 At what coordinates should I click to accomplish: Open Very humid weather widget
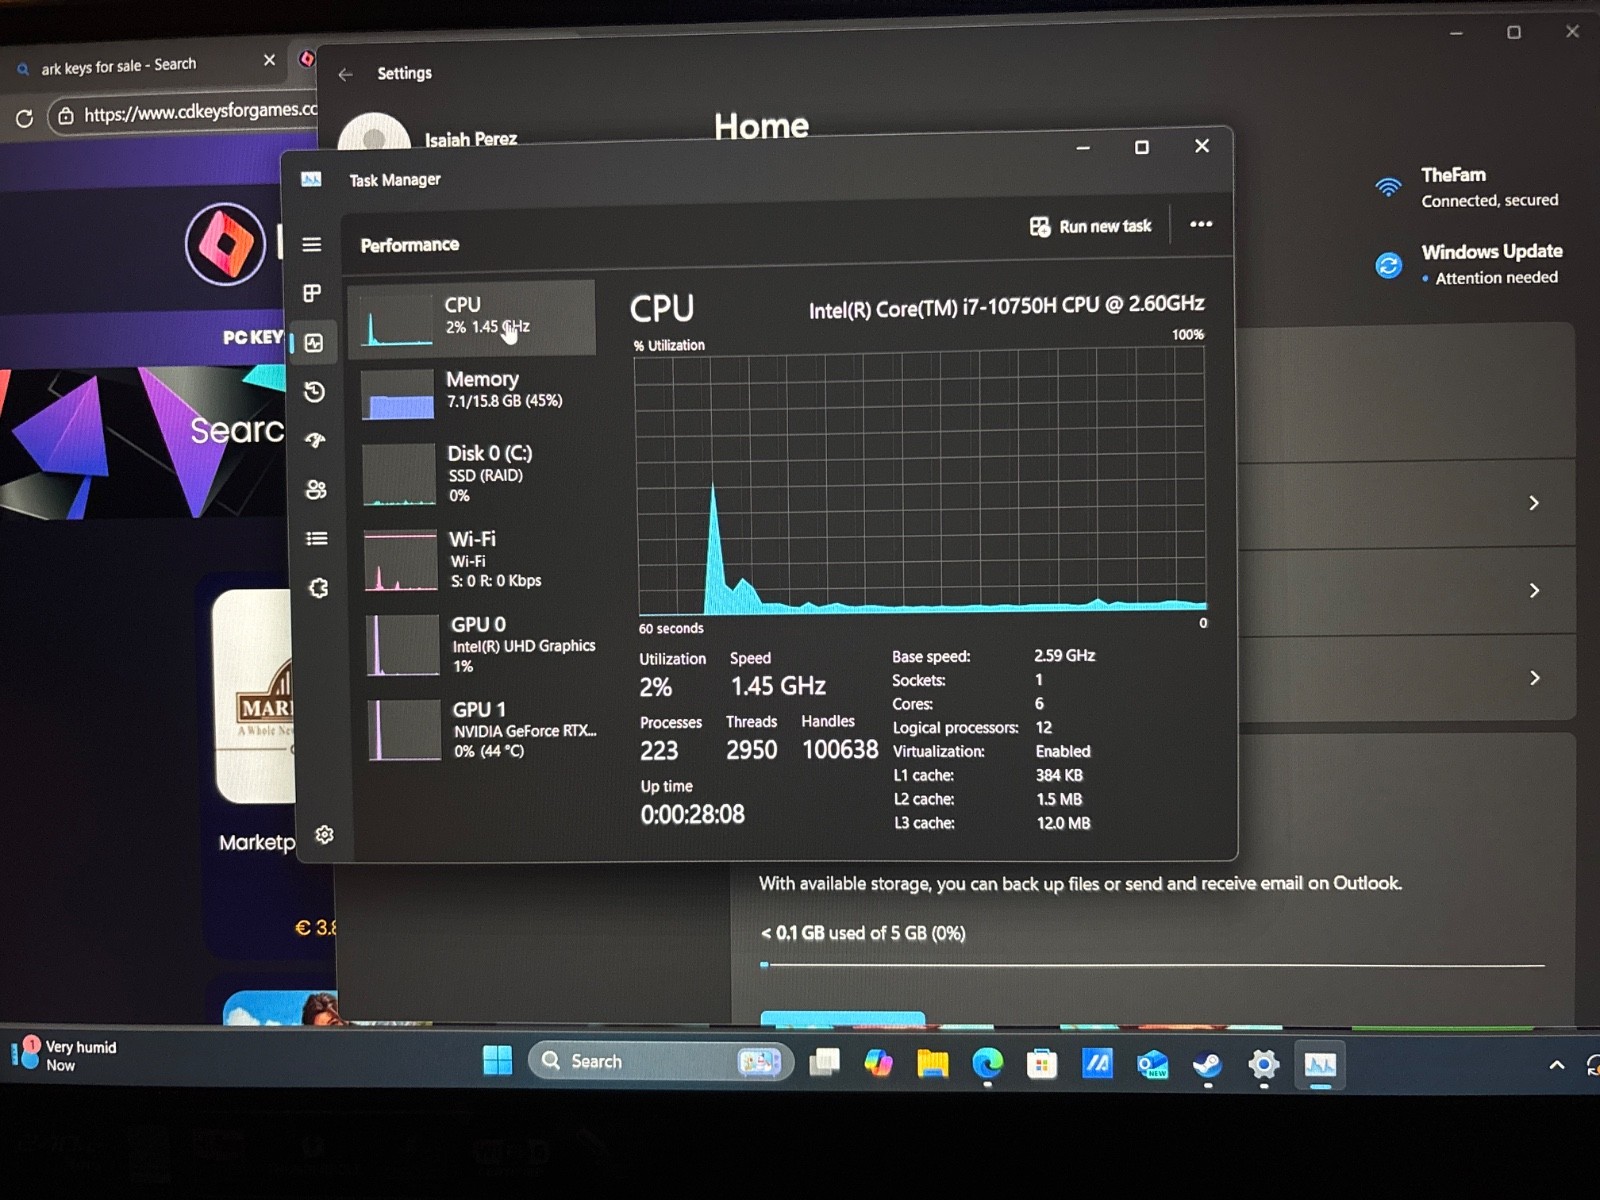click(65, 1055)
